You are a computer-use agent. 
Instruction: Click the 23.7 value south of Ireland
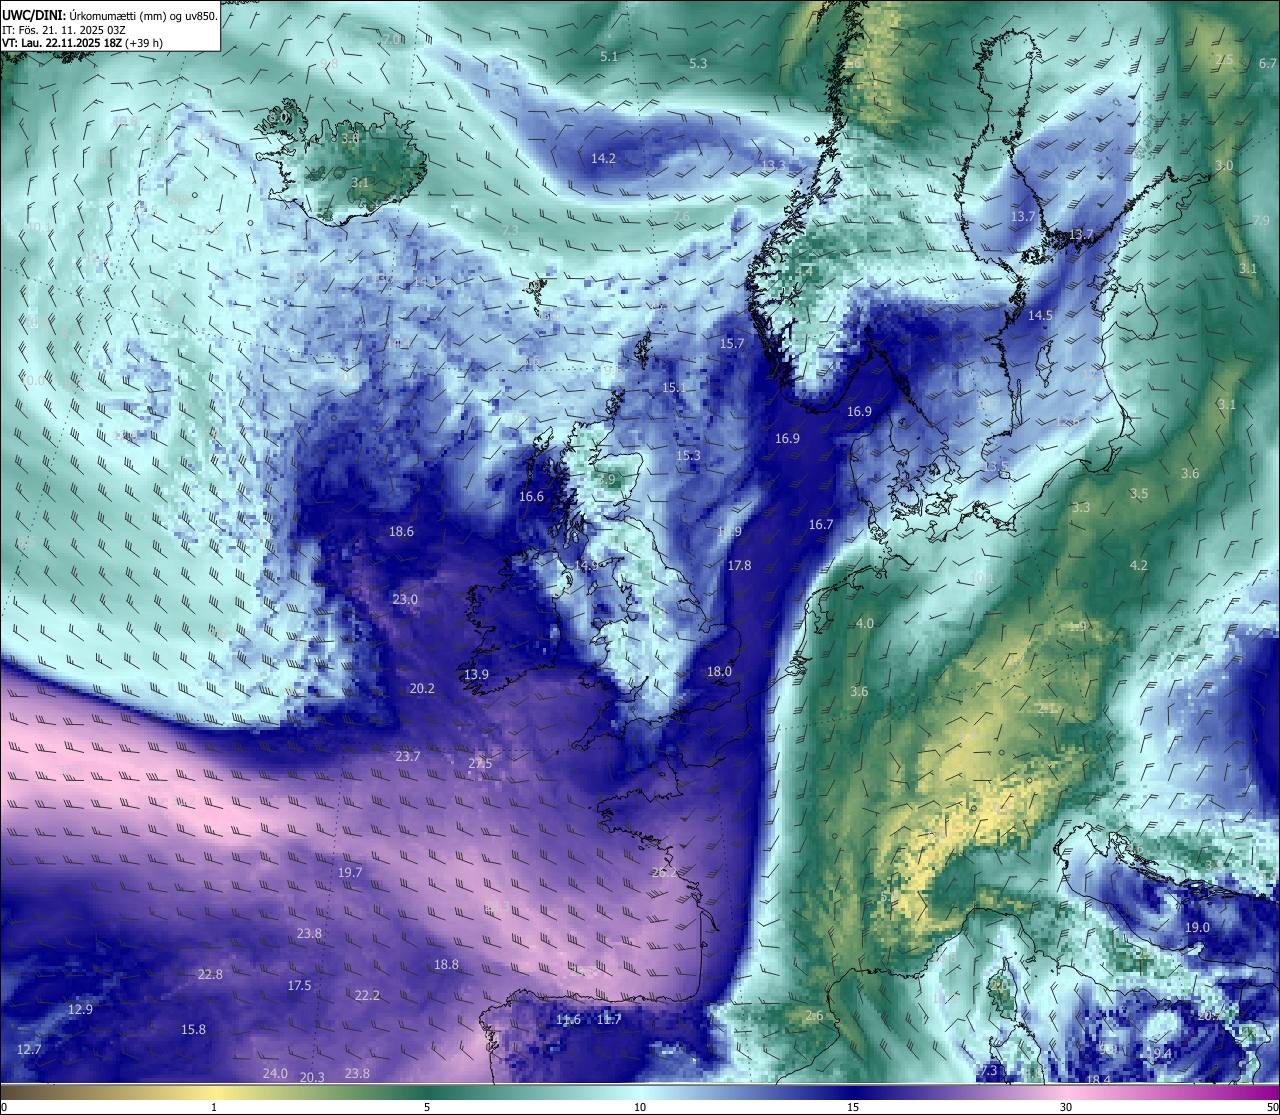[x=408, y=756]
